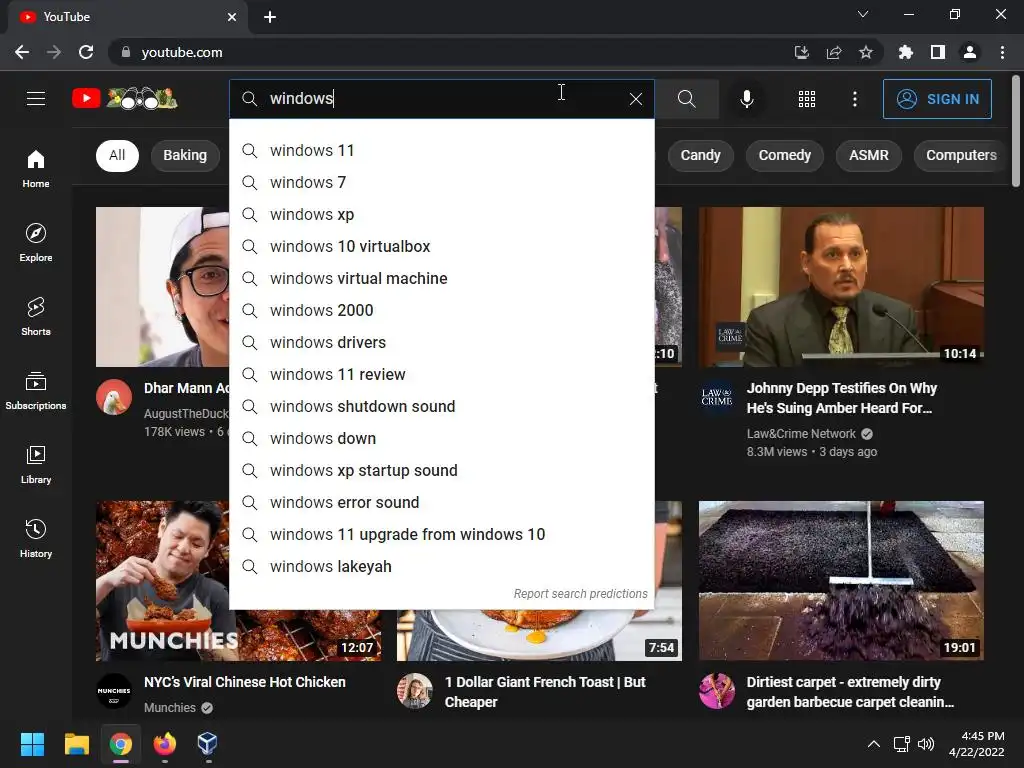Select the Candy filter chip
1024x768 pixels.
pyautogui.click(x=700, y=155)
